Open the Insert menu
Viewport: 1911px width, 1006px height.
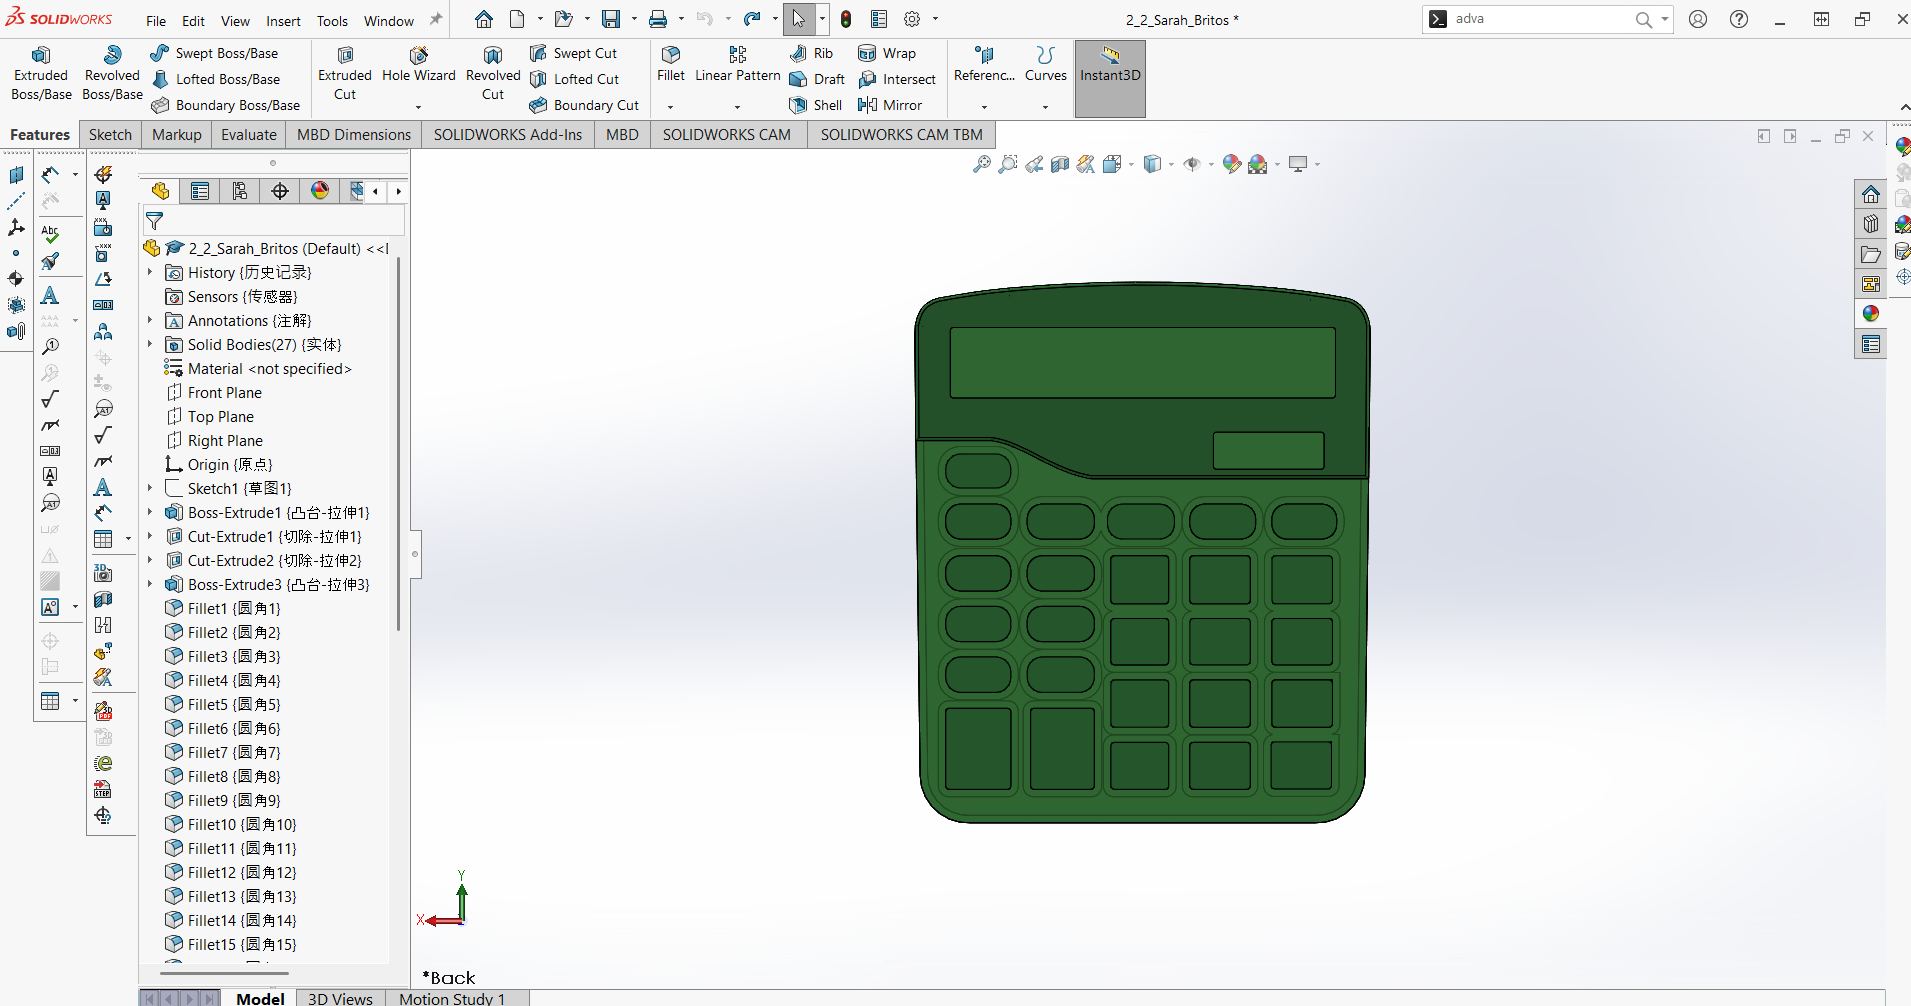coord(283,21)
